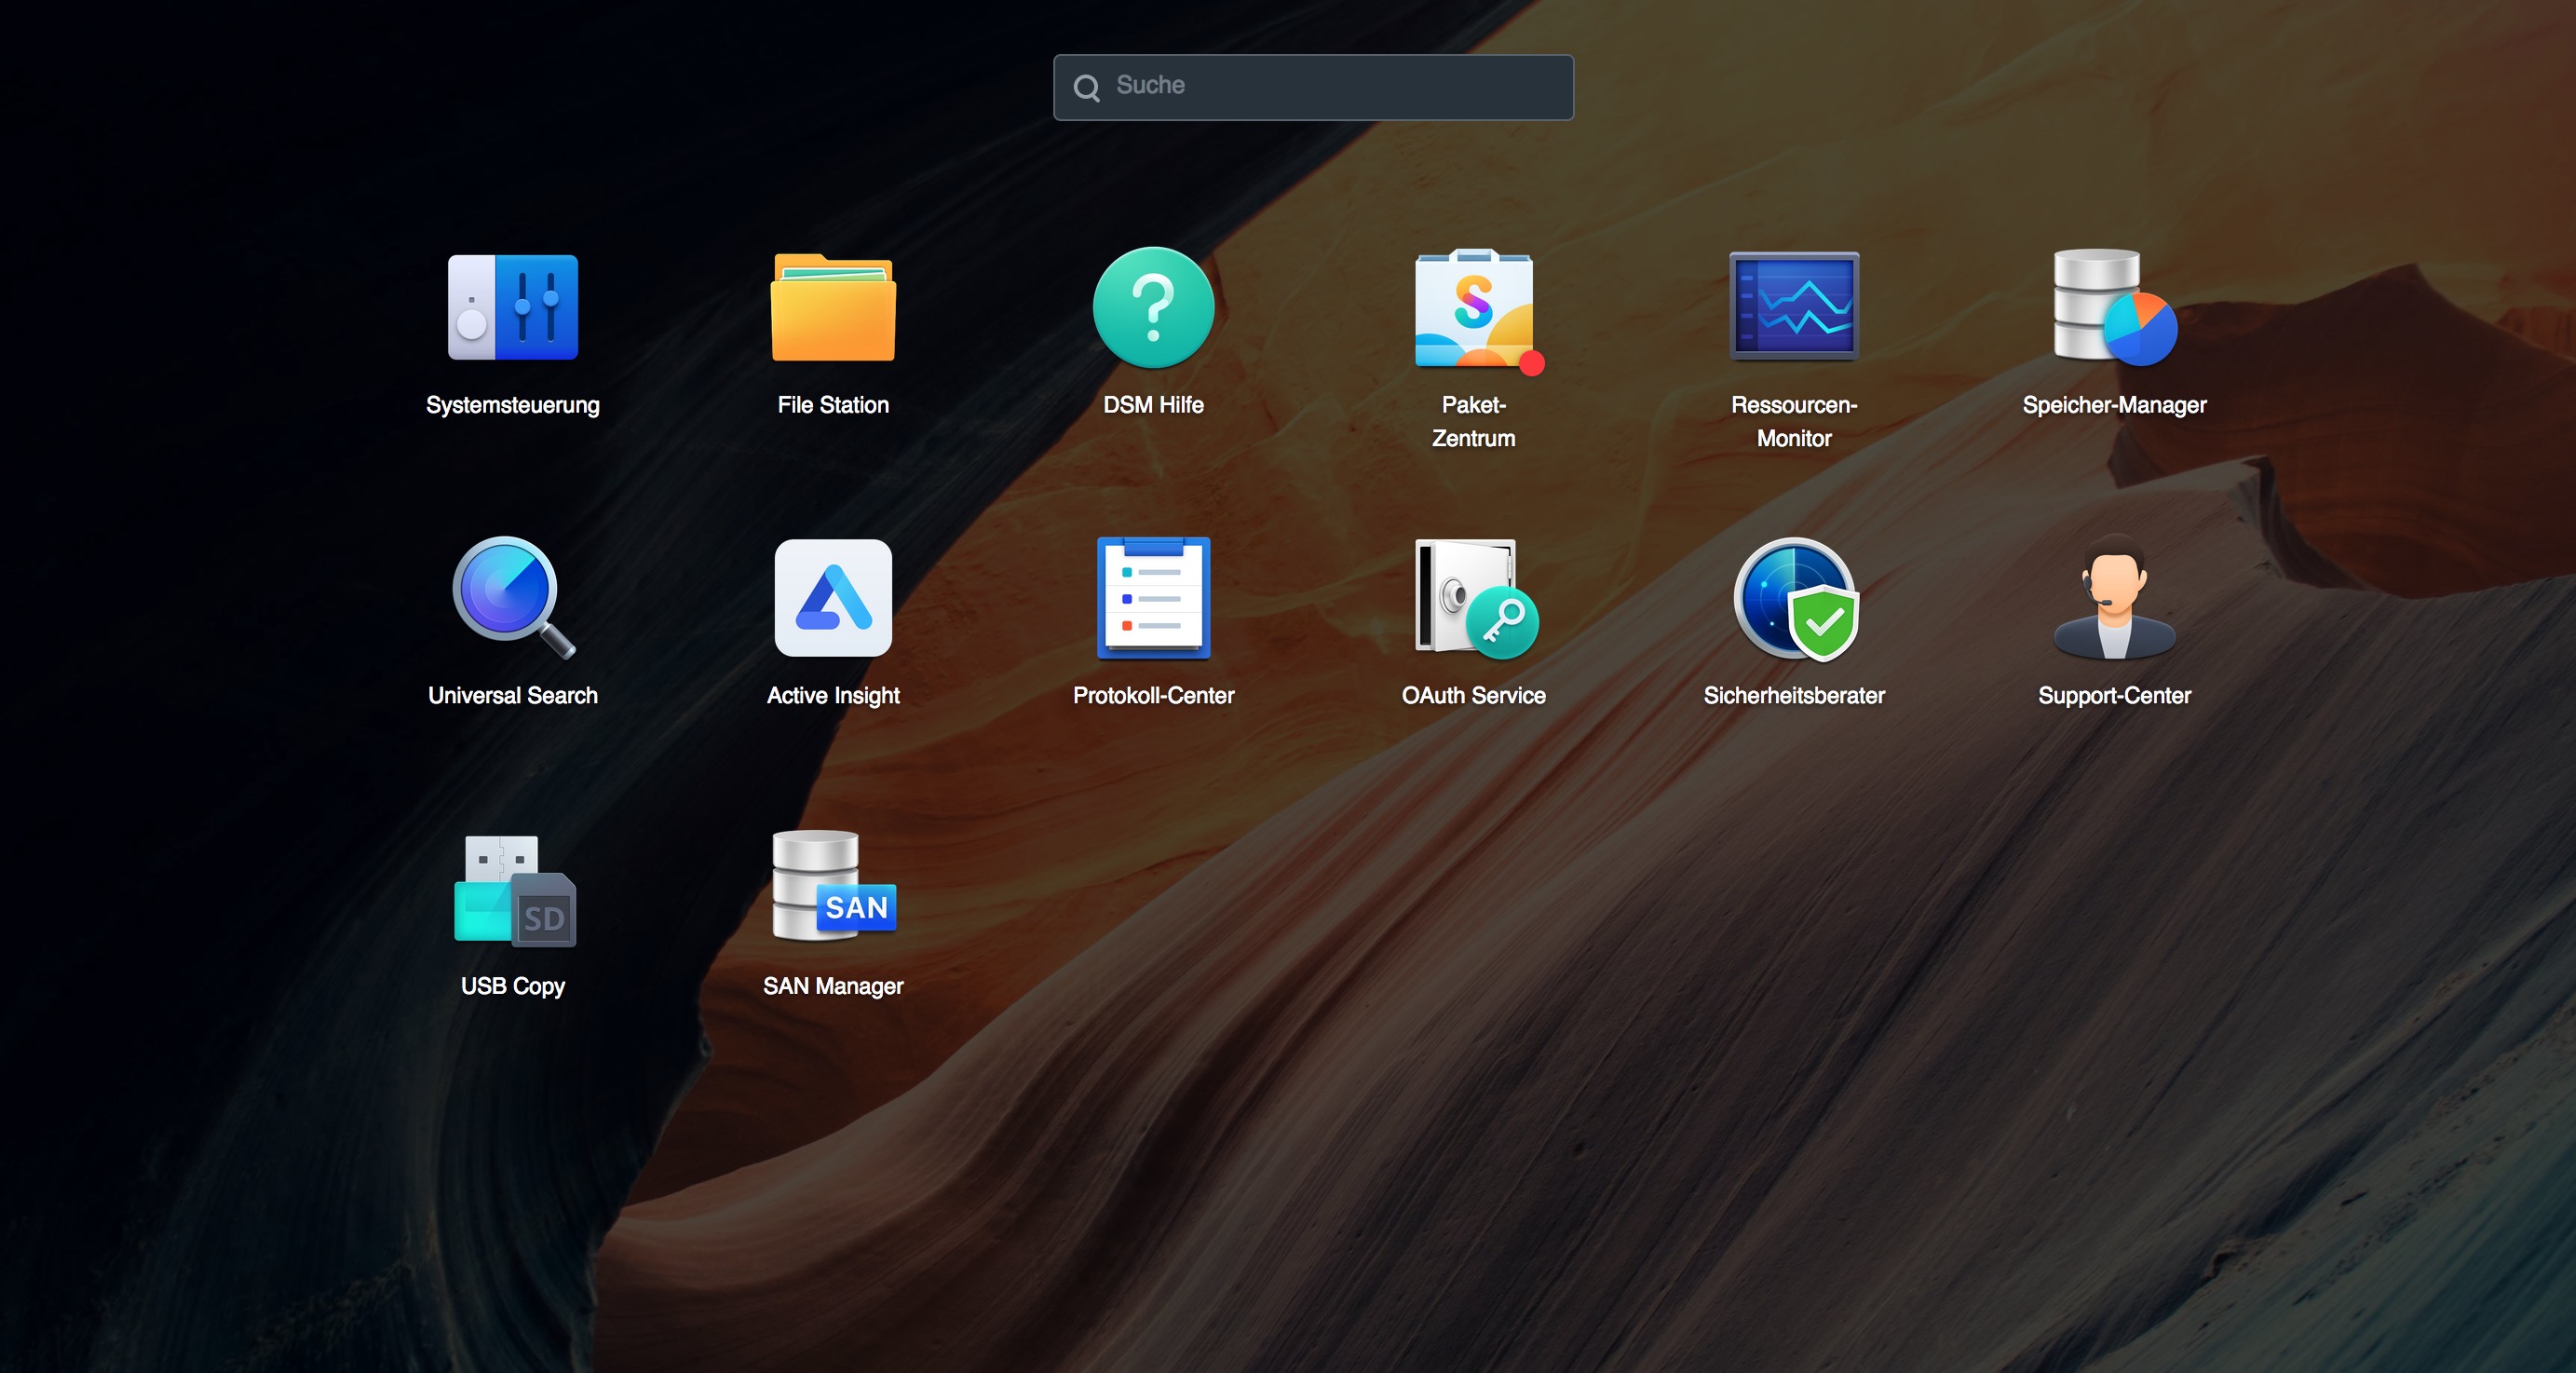Open DSM Hilfe question mark icon
The width and height of the screenshot is (2576, 1373).
coord(1153,307)
